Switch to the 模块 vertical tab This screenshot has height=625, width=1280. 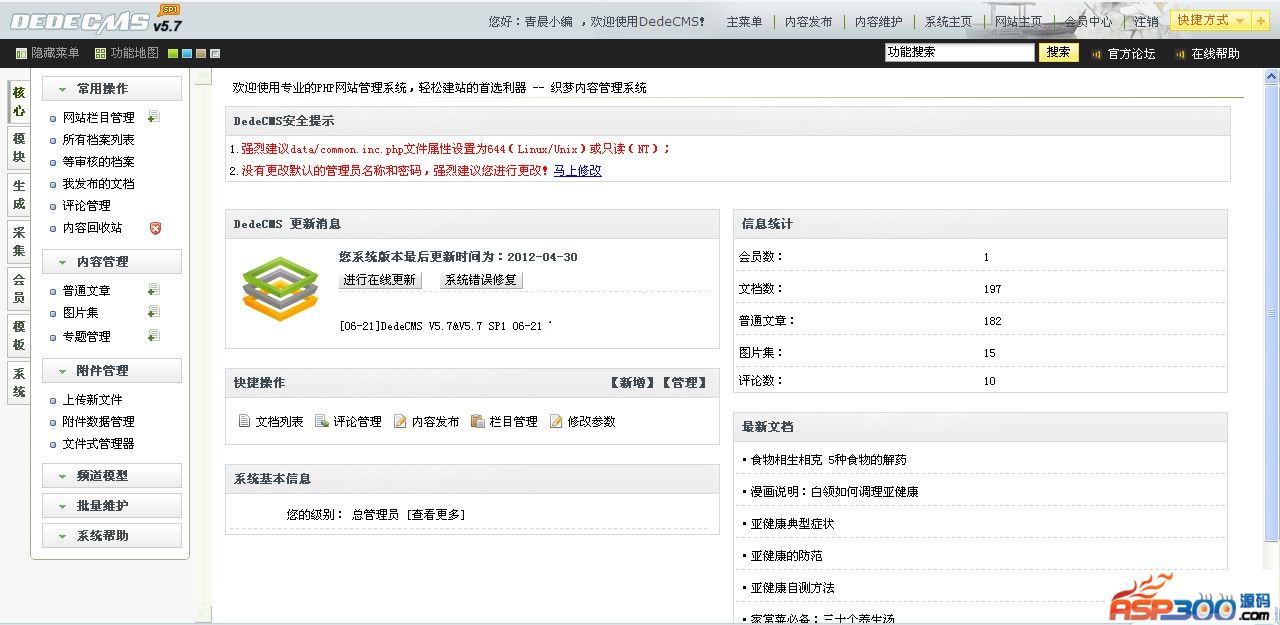tap(19, 148)
